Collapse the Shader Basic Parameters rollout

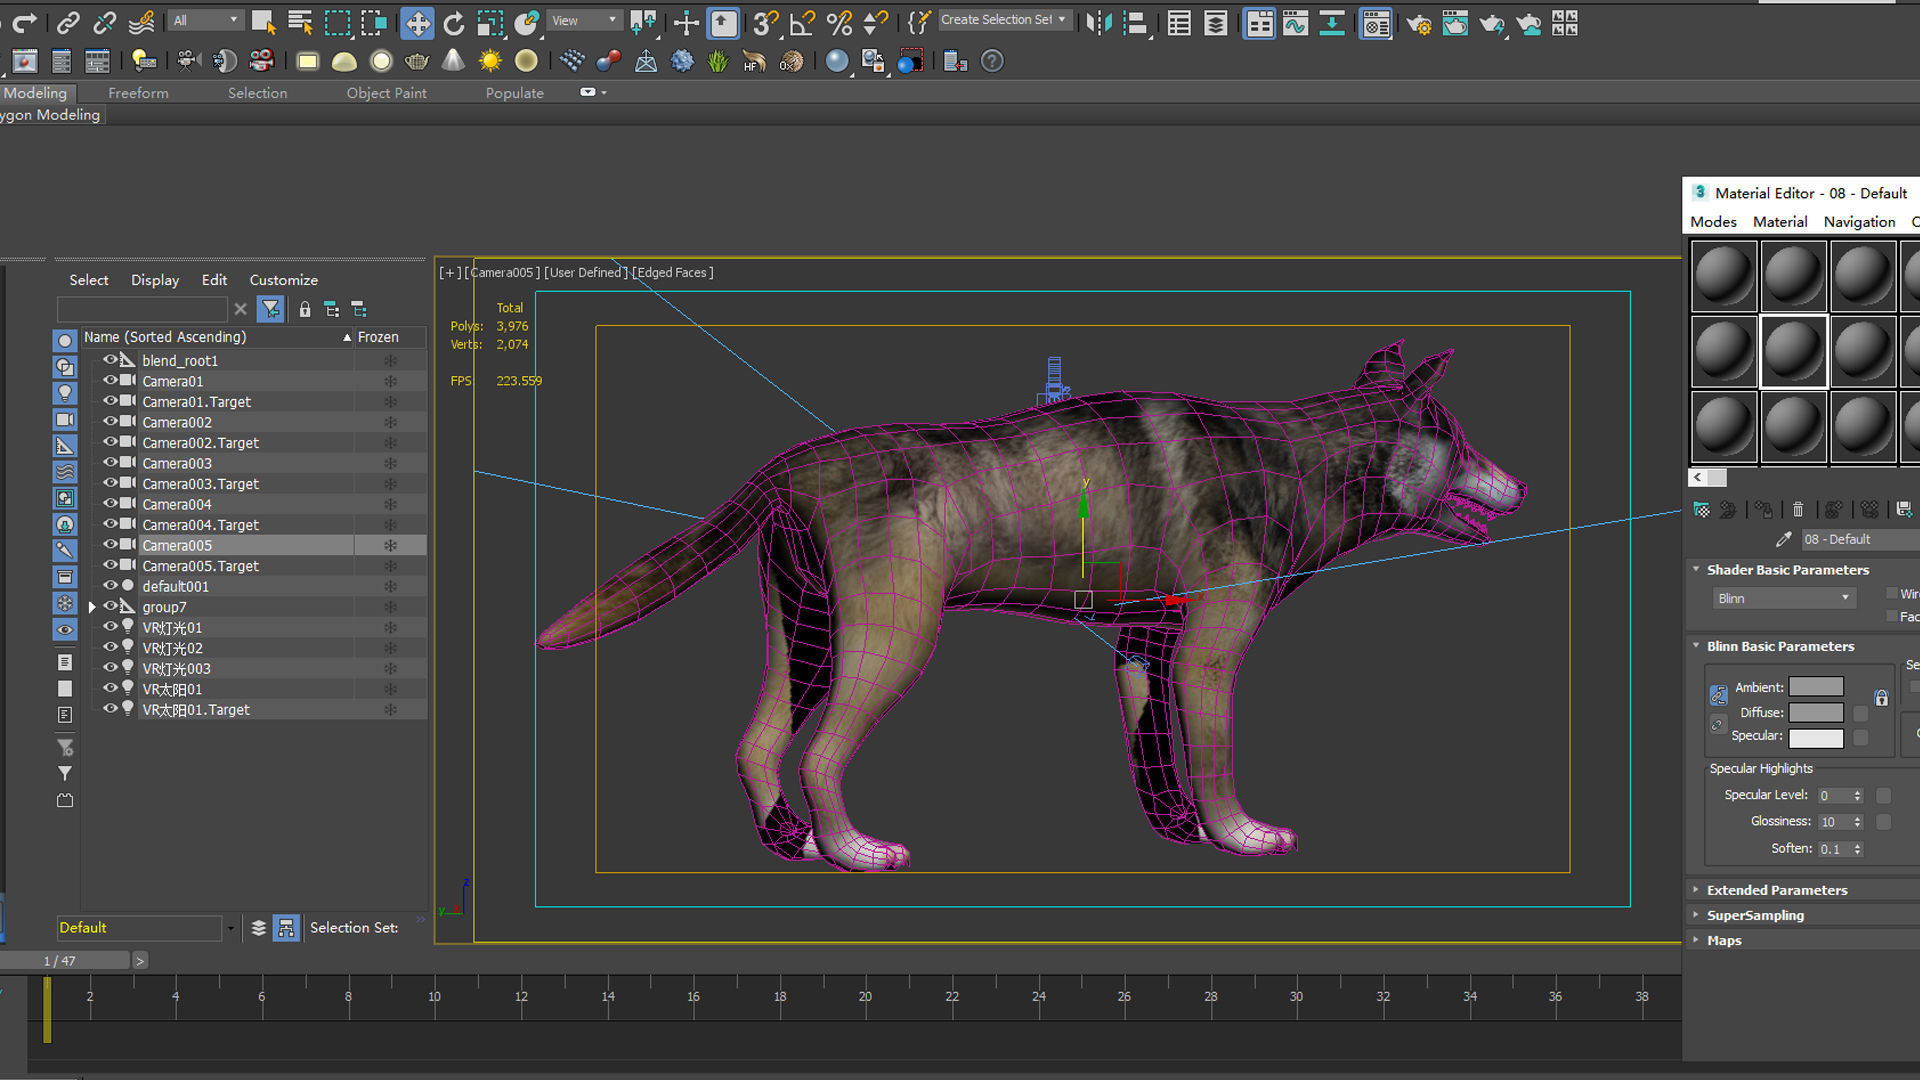(1696, 569)
